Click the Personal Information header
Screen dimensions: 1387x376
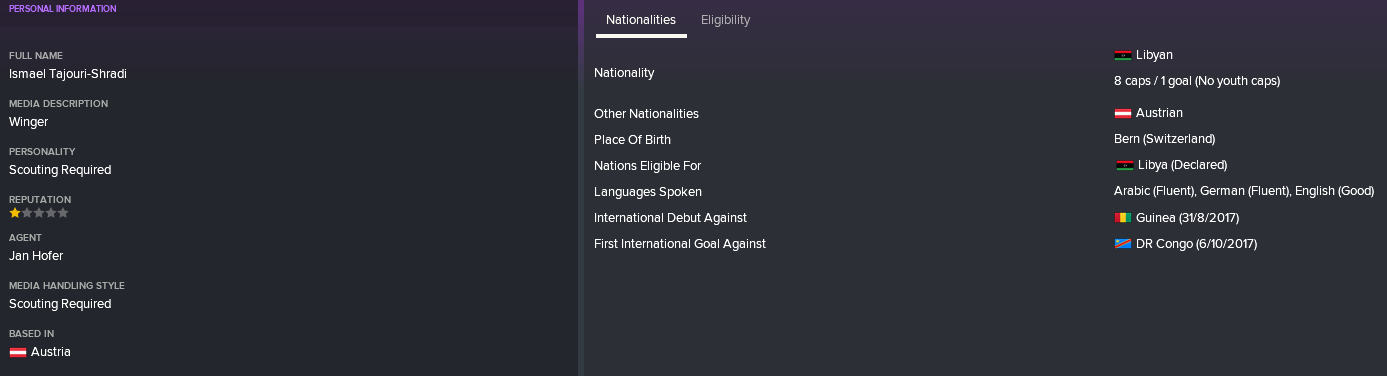click(x=62, y=8)
